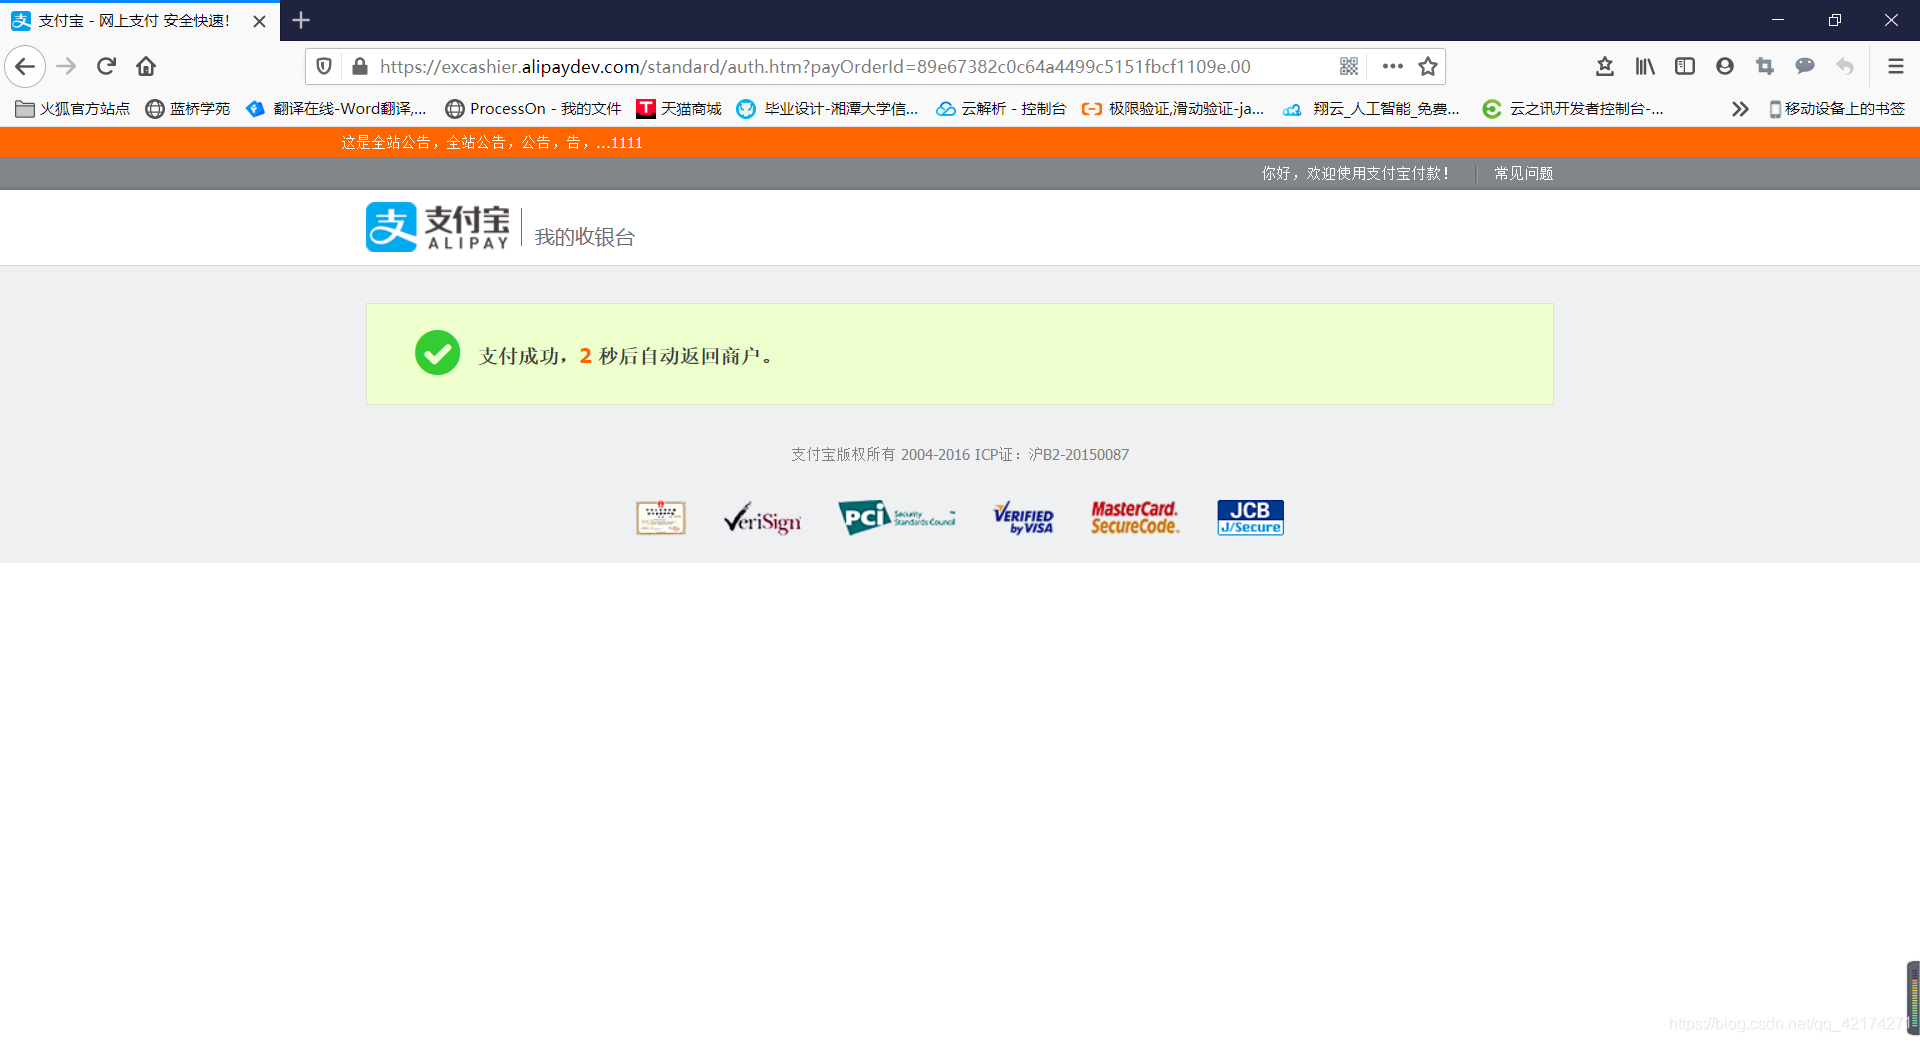This screenshot has width=1920, height=1042.
Task: Click the forward navigation arrow
Action: [66, 66]
